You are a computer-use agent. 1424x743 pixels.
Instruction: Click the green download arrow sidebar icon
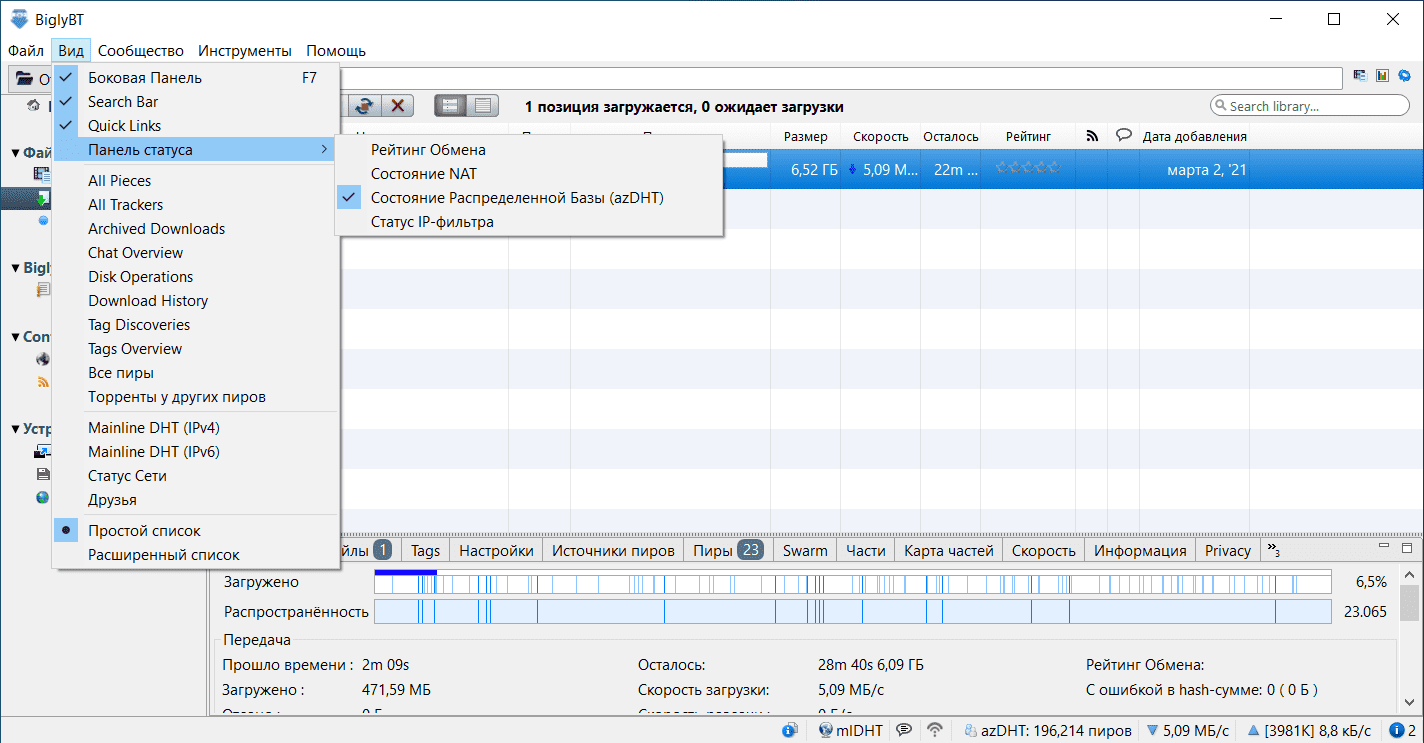44,198
